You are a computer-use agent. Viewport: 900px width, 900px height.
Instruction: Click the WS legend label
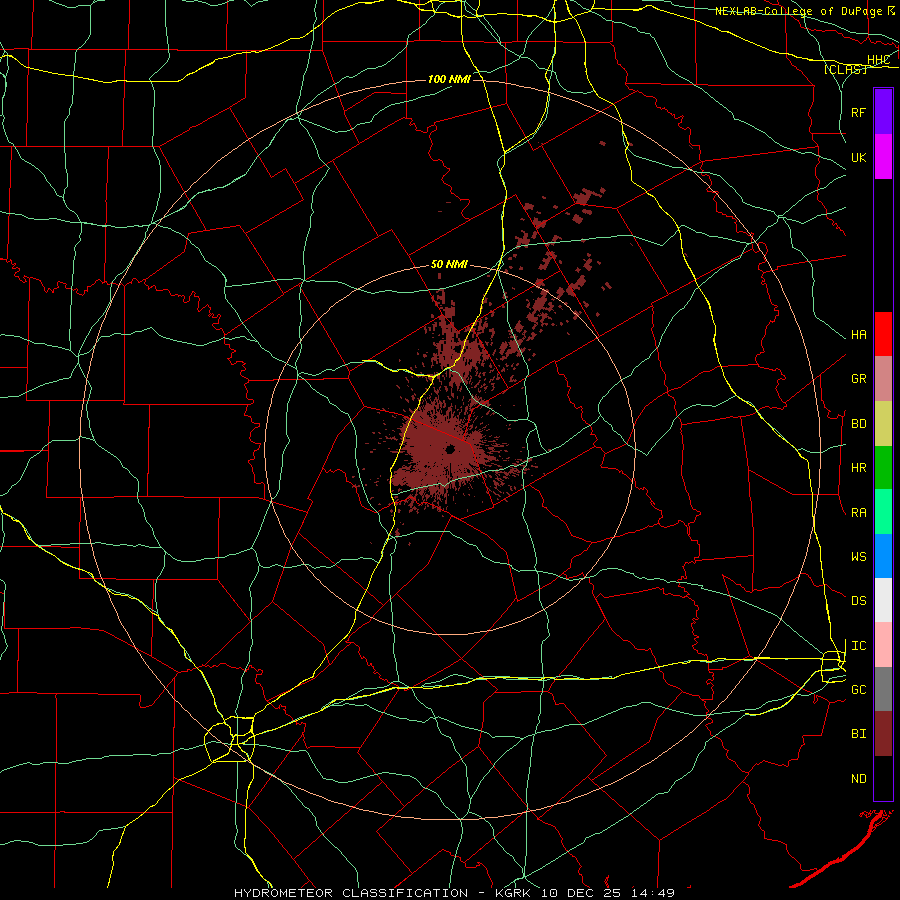coord(858,556)
